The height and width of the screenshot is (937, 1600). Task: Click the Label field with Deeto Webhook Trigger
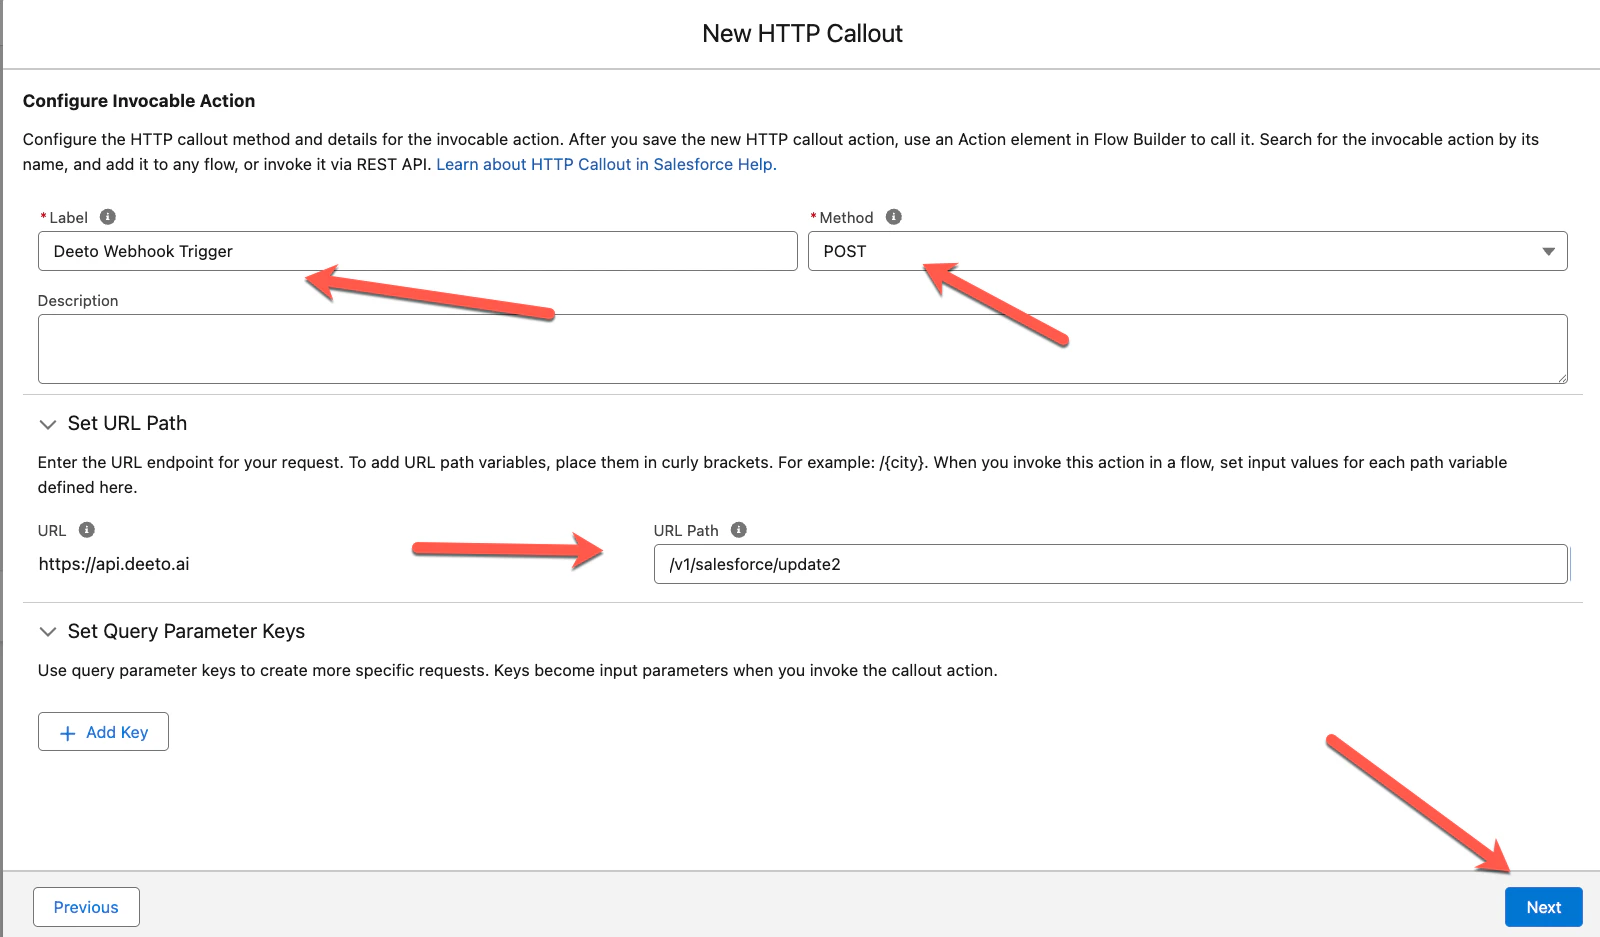[x=417, y=251]
